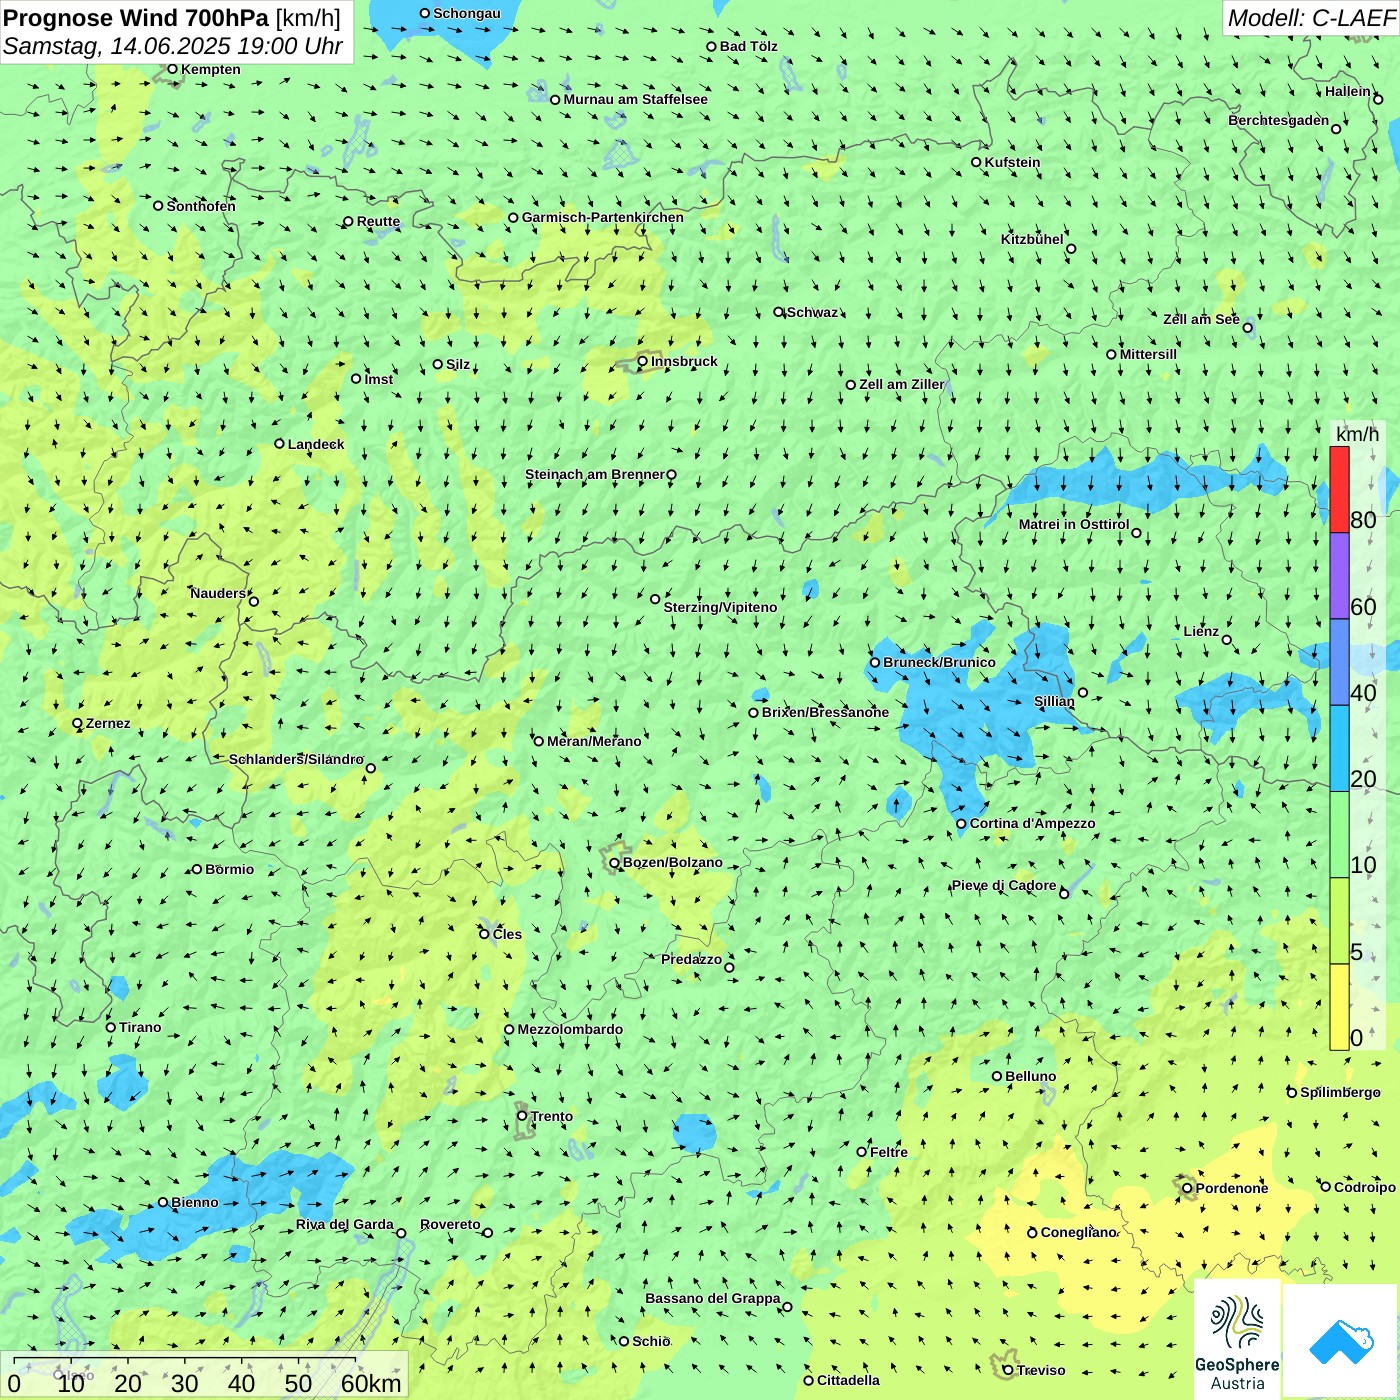This screenshot has height=1400, width=1400.
Task: Click the 'Schwaz' label
Action: click(812, 312)
